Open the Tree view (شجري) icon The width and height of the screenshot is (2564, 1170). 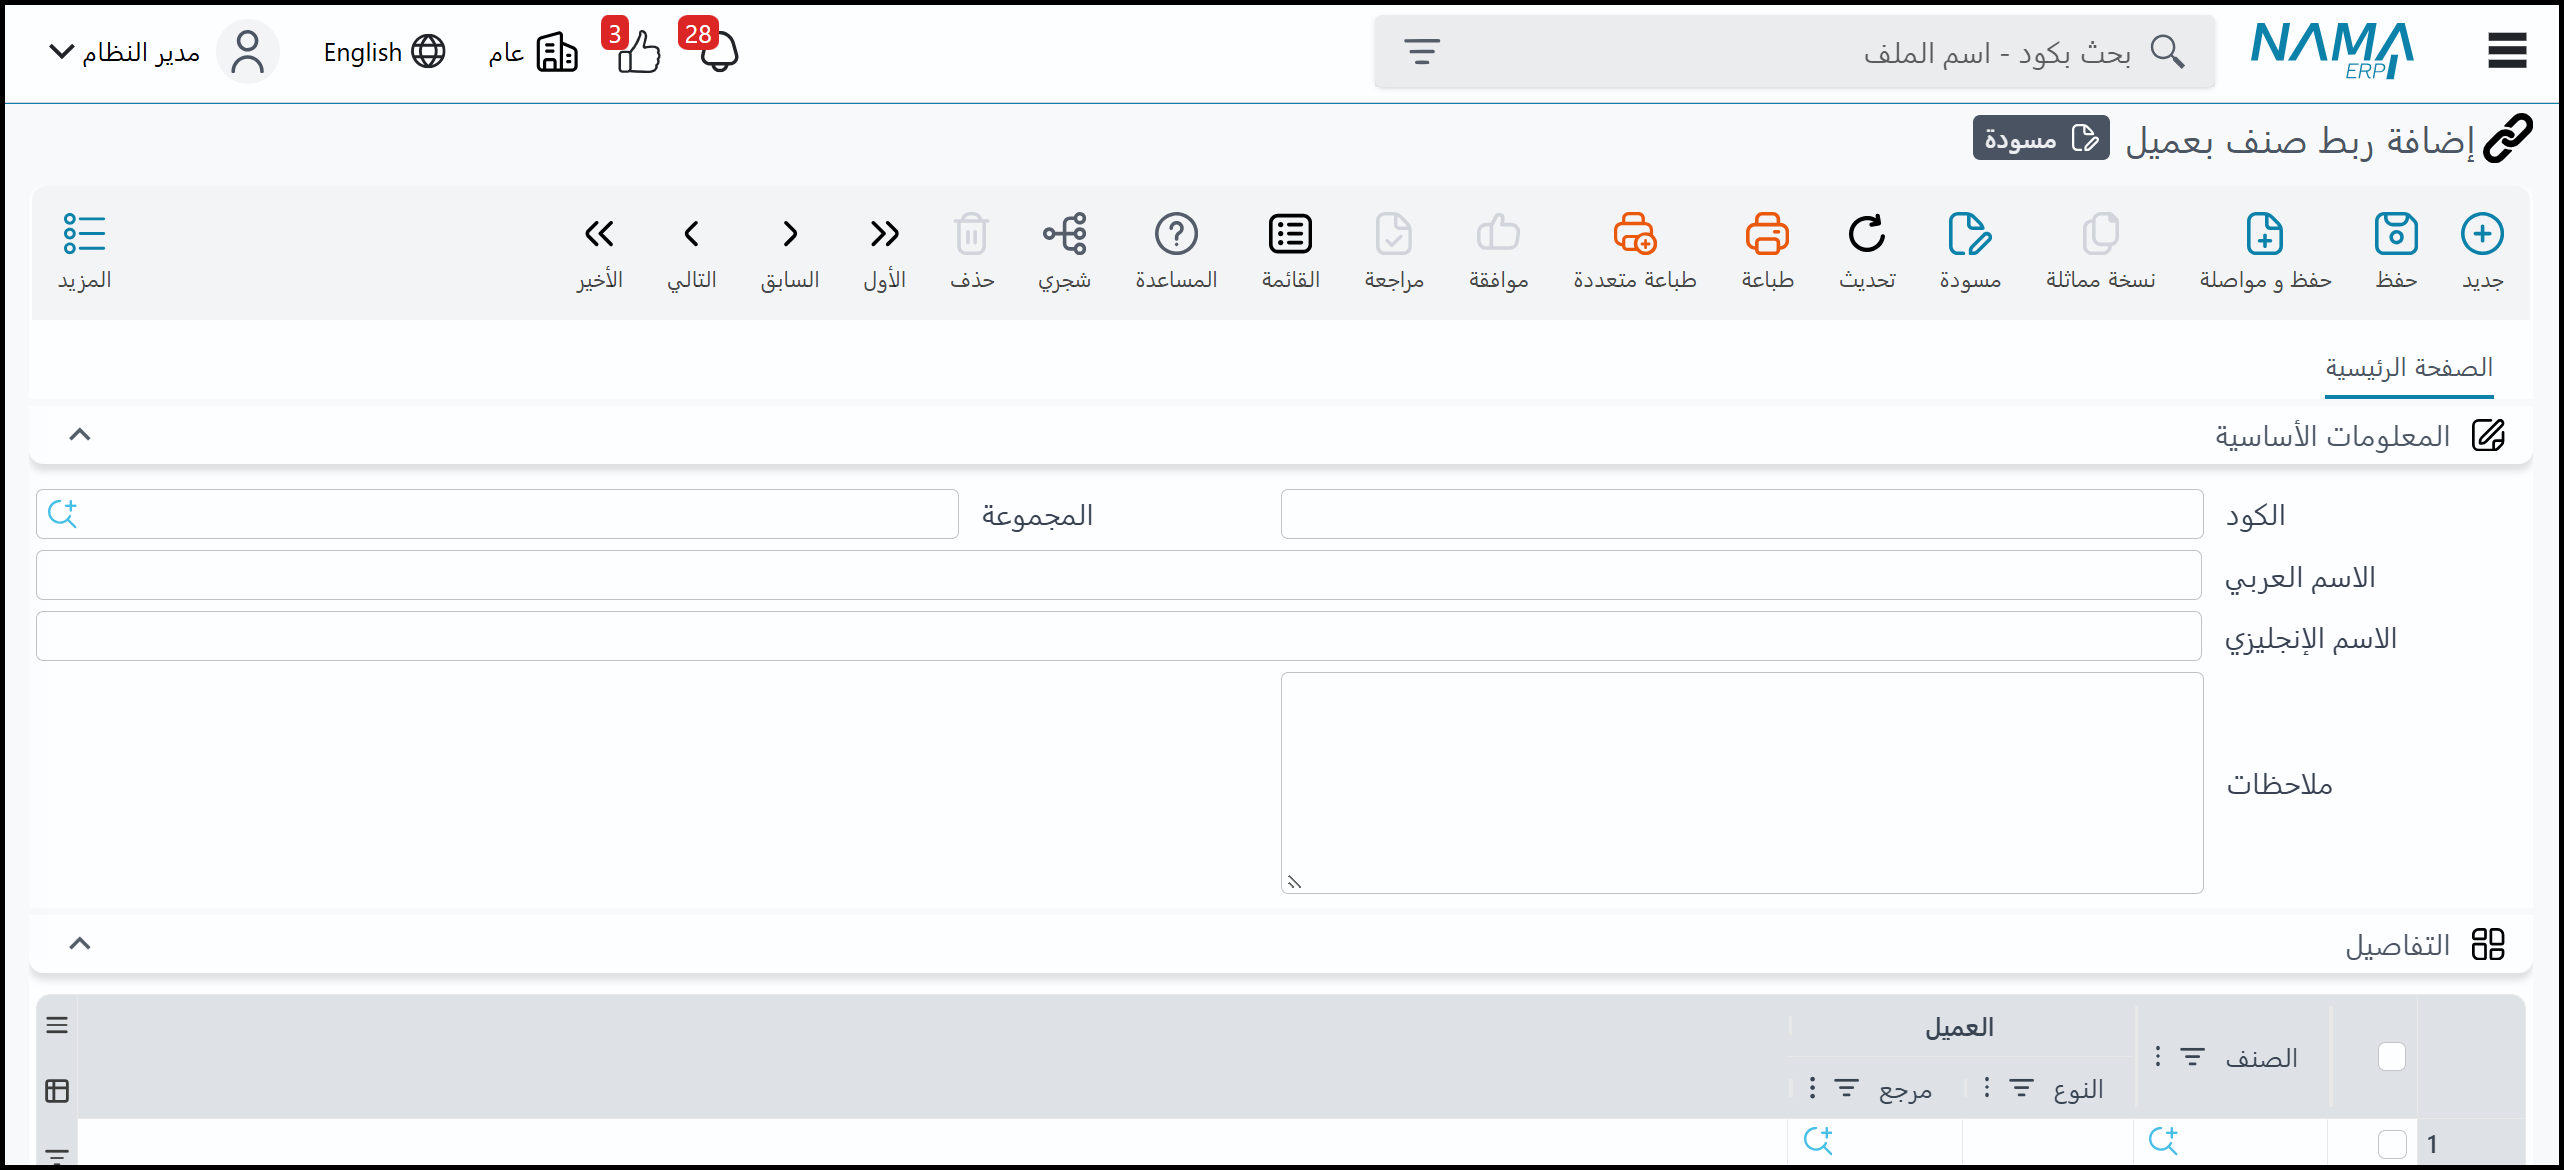(x=1064, y=235)
